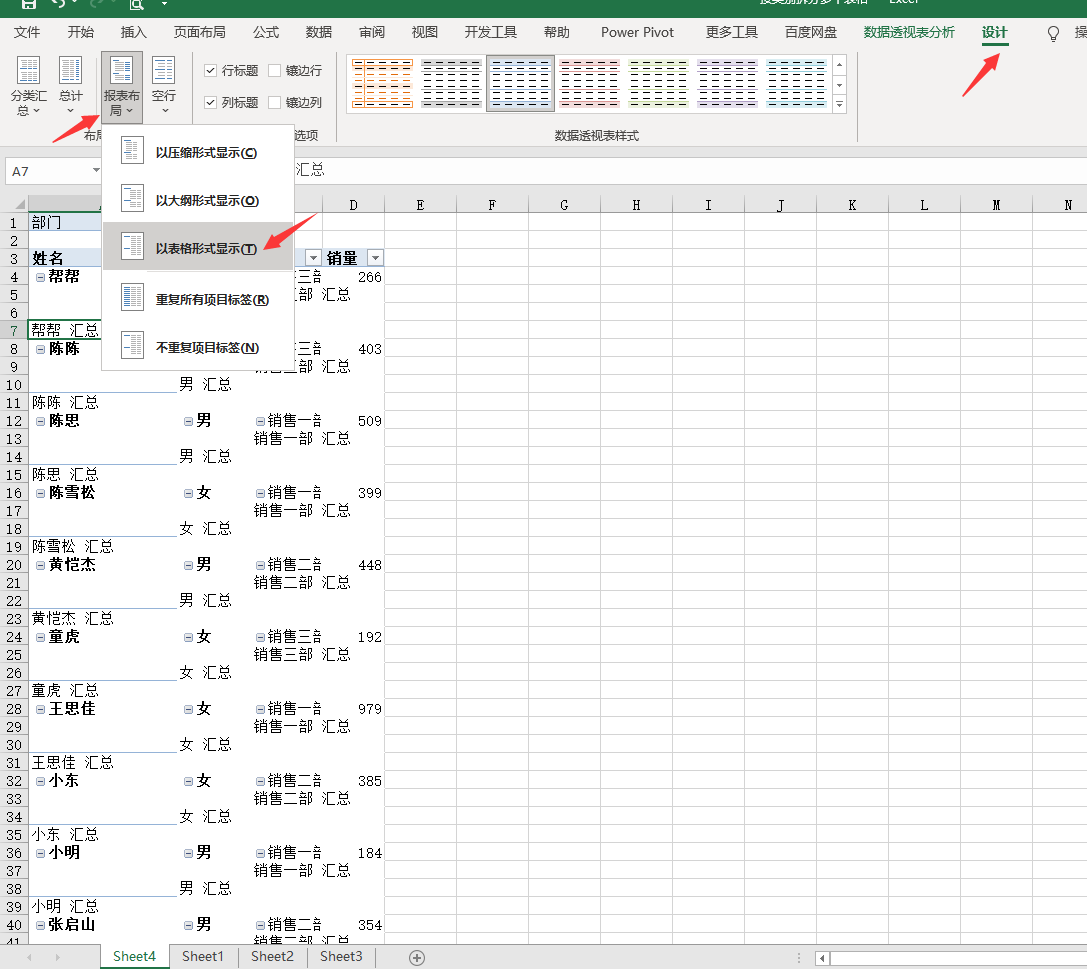Choose 以压缩形式显示 from layout menu
This screenshot has height=969, width=1087.
pyautogui.click(x=198, y=152)
